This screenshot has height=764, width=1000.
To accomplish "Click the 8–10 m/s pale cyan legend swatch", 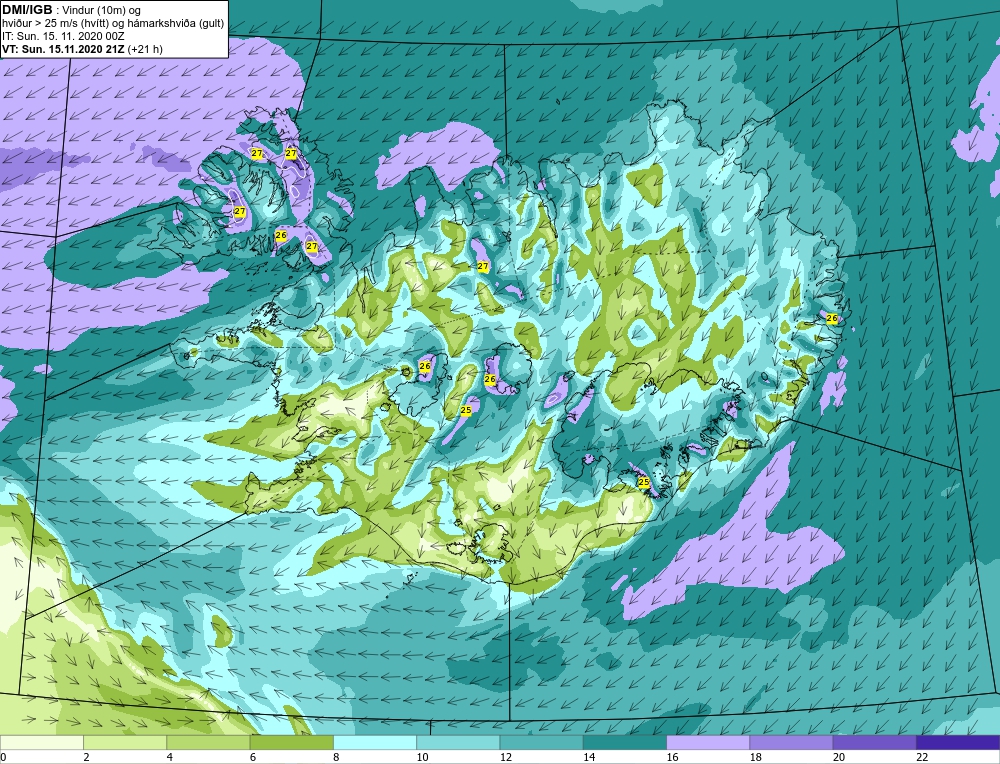I will (375, 742).
